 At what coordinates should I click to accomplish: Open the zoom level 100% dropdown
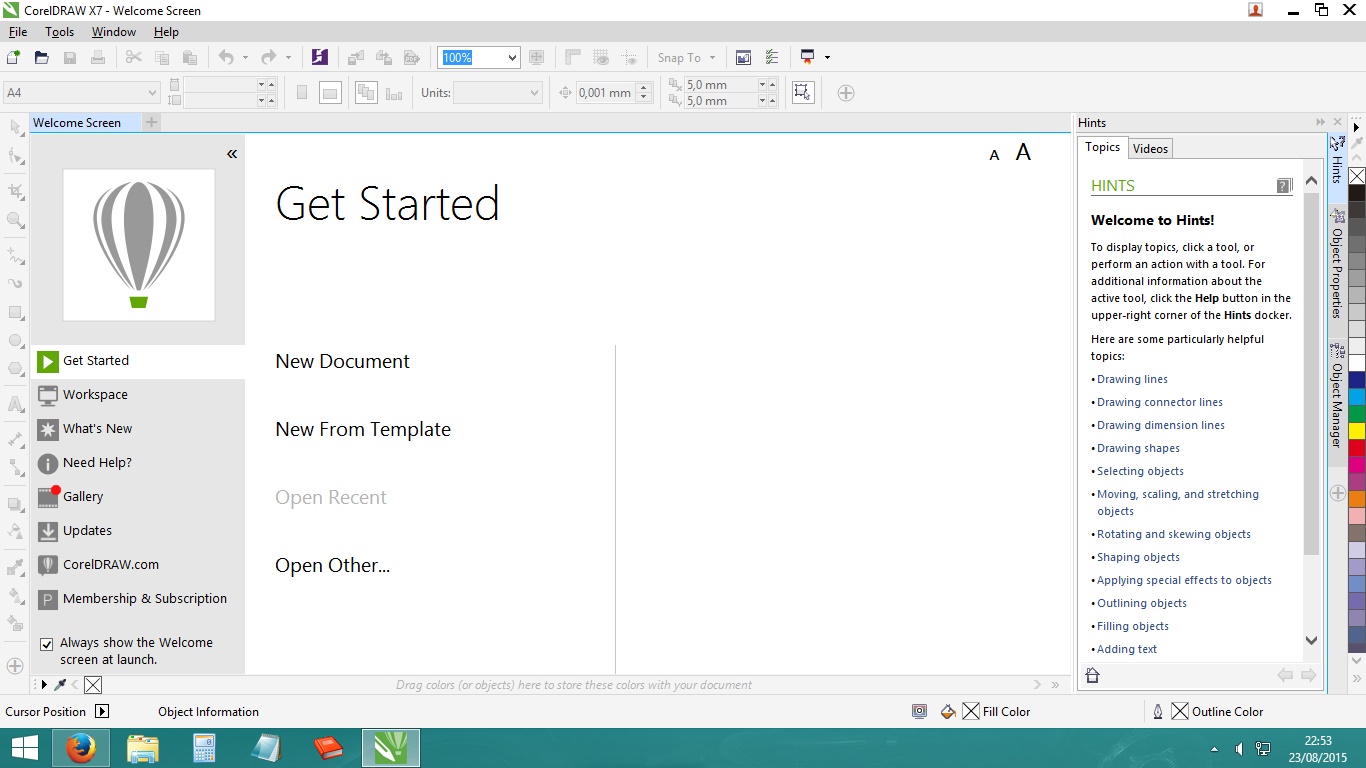coord(512,58)
